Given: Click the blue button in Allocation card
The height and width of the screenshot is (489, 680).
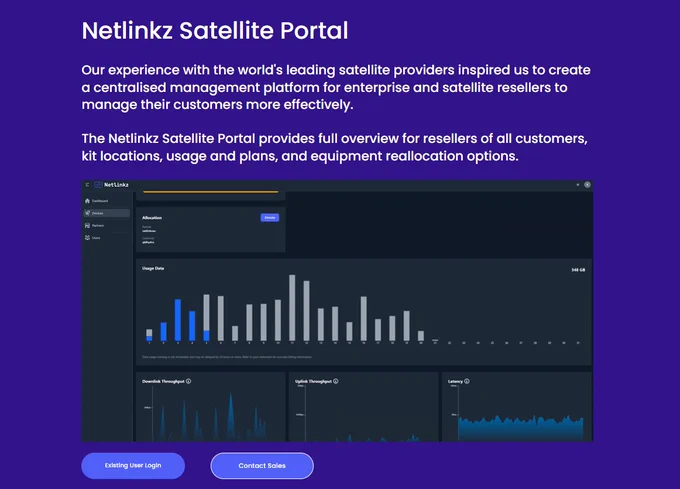Looking at the screenshot, I should click(270, 218).
